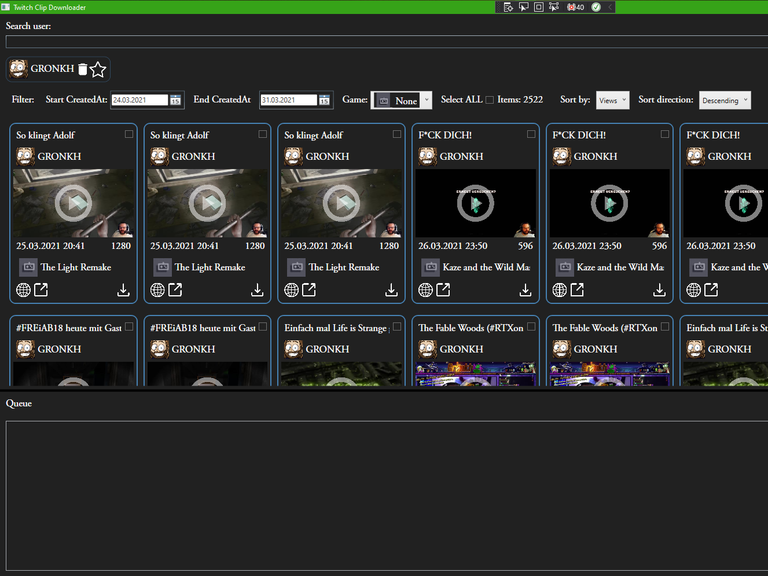Favorite GRONKH using the star icon
Screen dimensions: 768x576
[98, 70]
